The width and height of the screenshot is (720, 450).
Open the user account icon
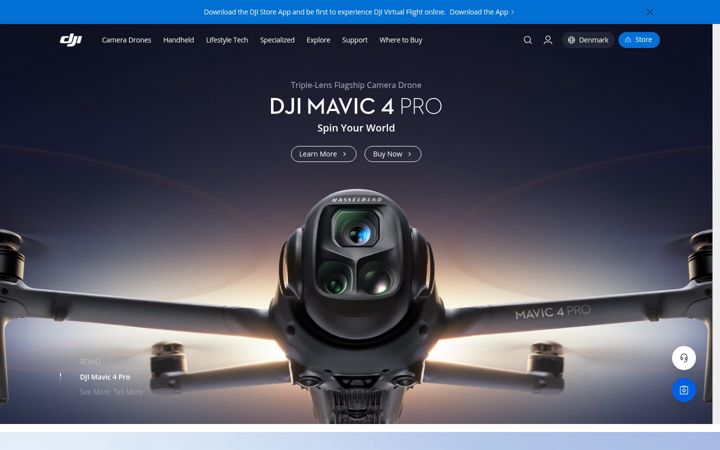pyautogui.click(x=548, y=40)
